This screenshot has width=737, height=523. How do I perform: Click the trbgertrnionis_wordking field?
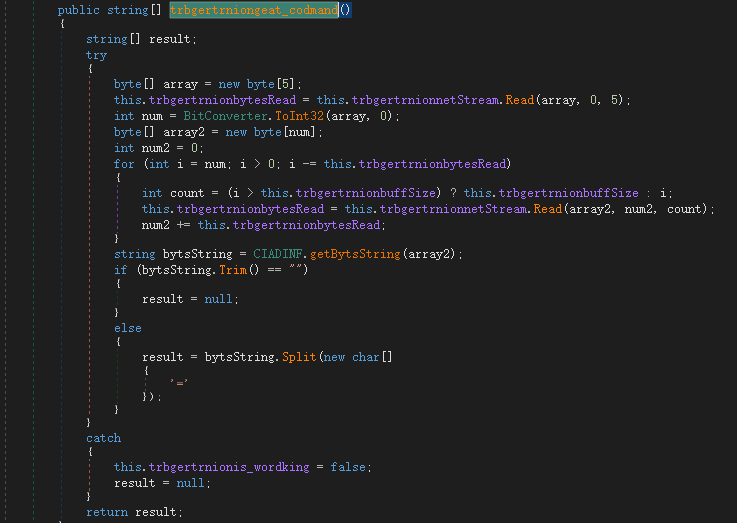[229, 467]
